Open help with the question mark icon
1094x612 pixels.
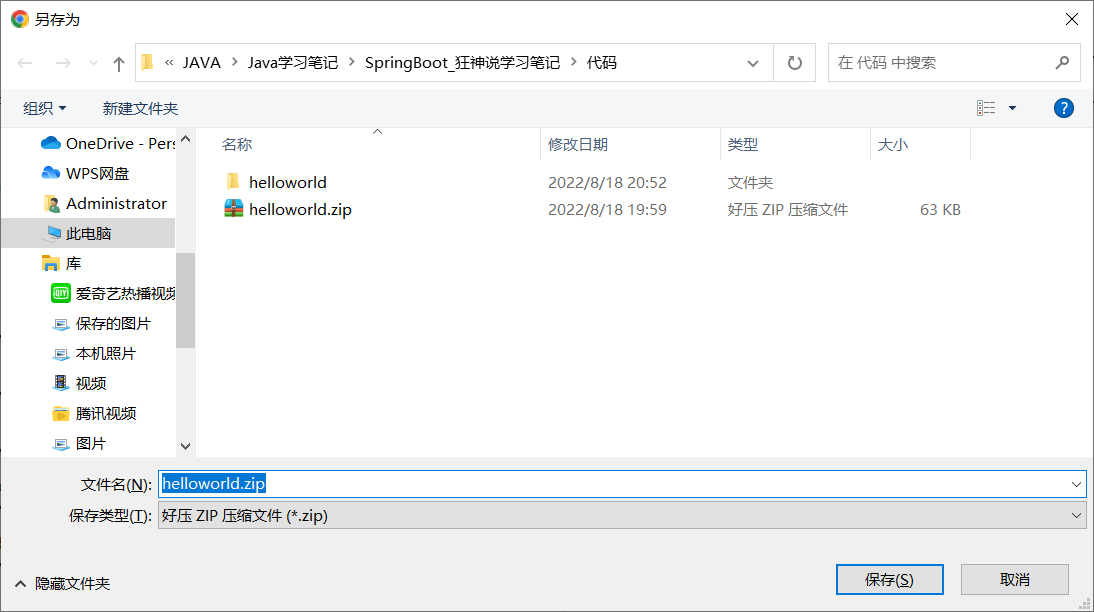pyautogui.click(x=1063, y=108)
